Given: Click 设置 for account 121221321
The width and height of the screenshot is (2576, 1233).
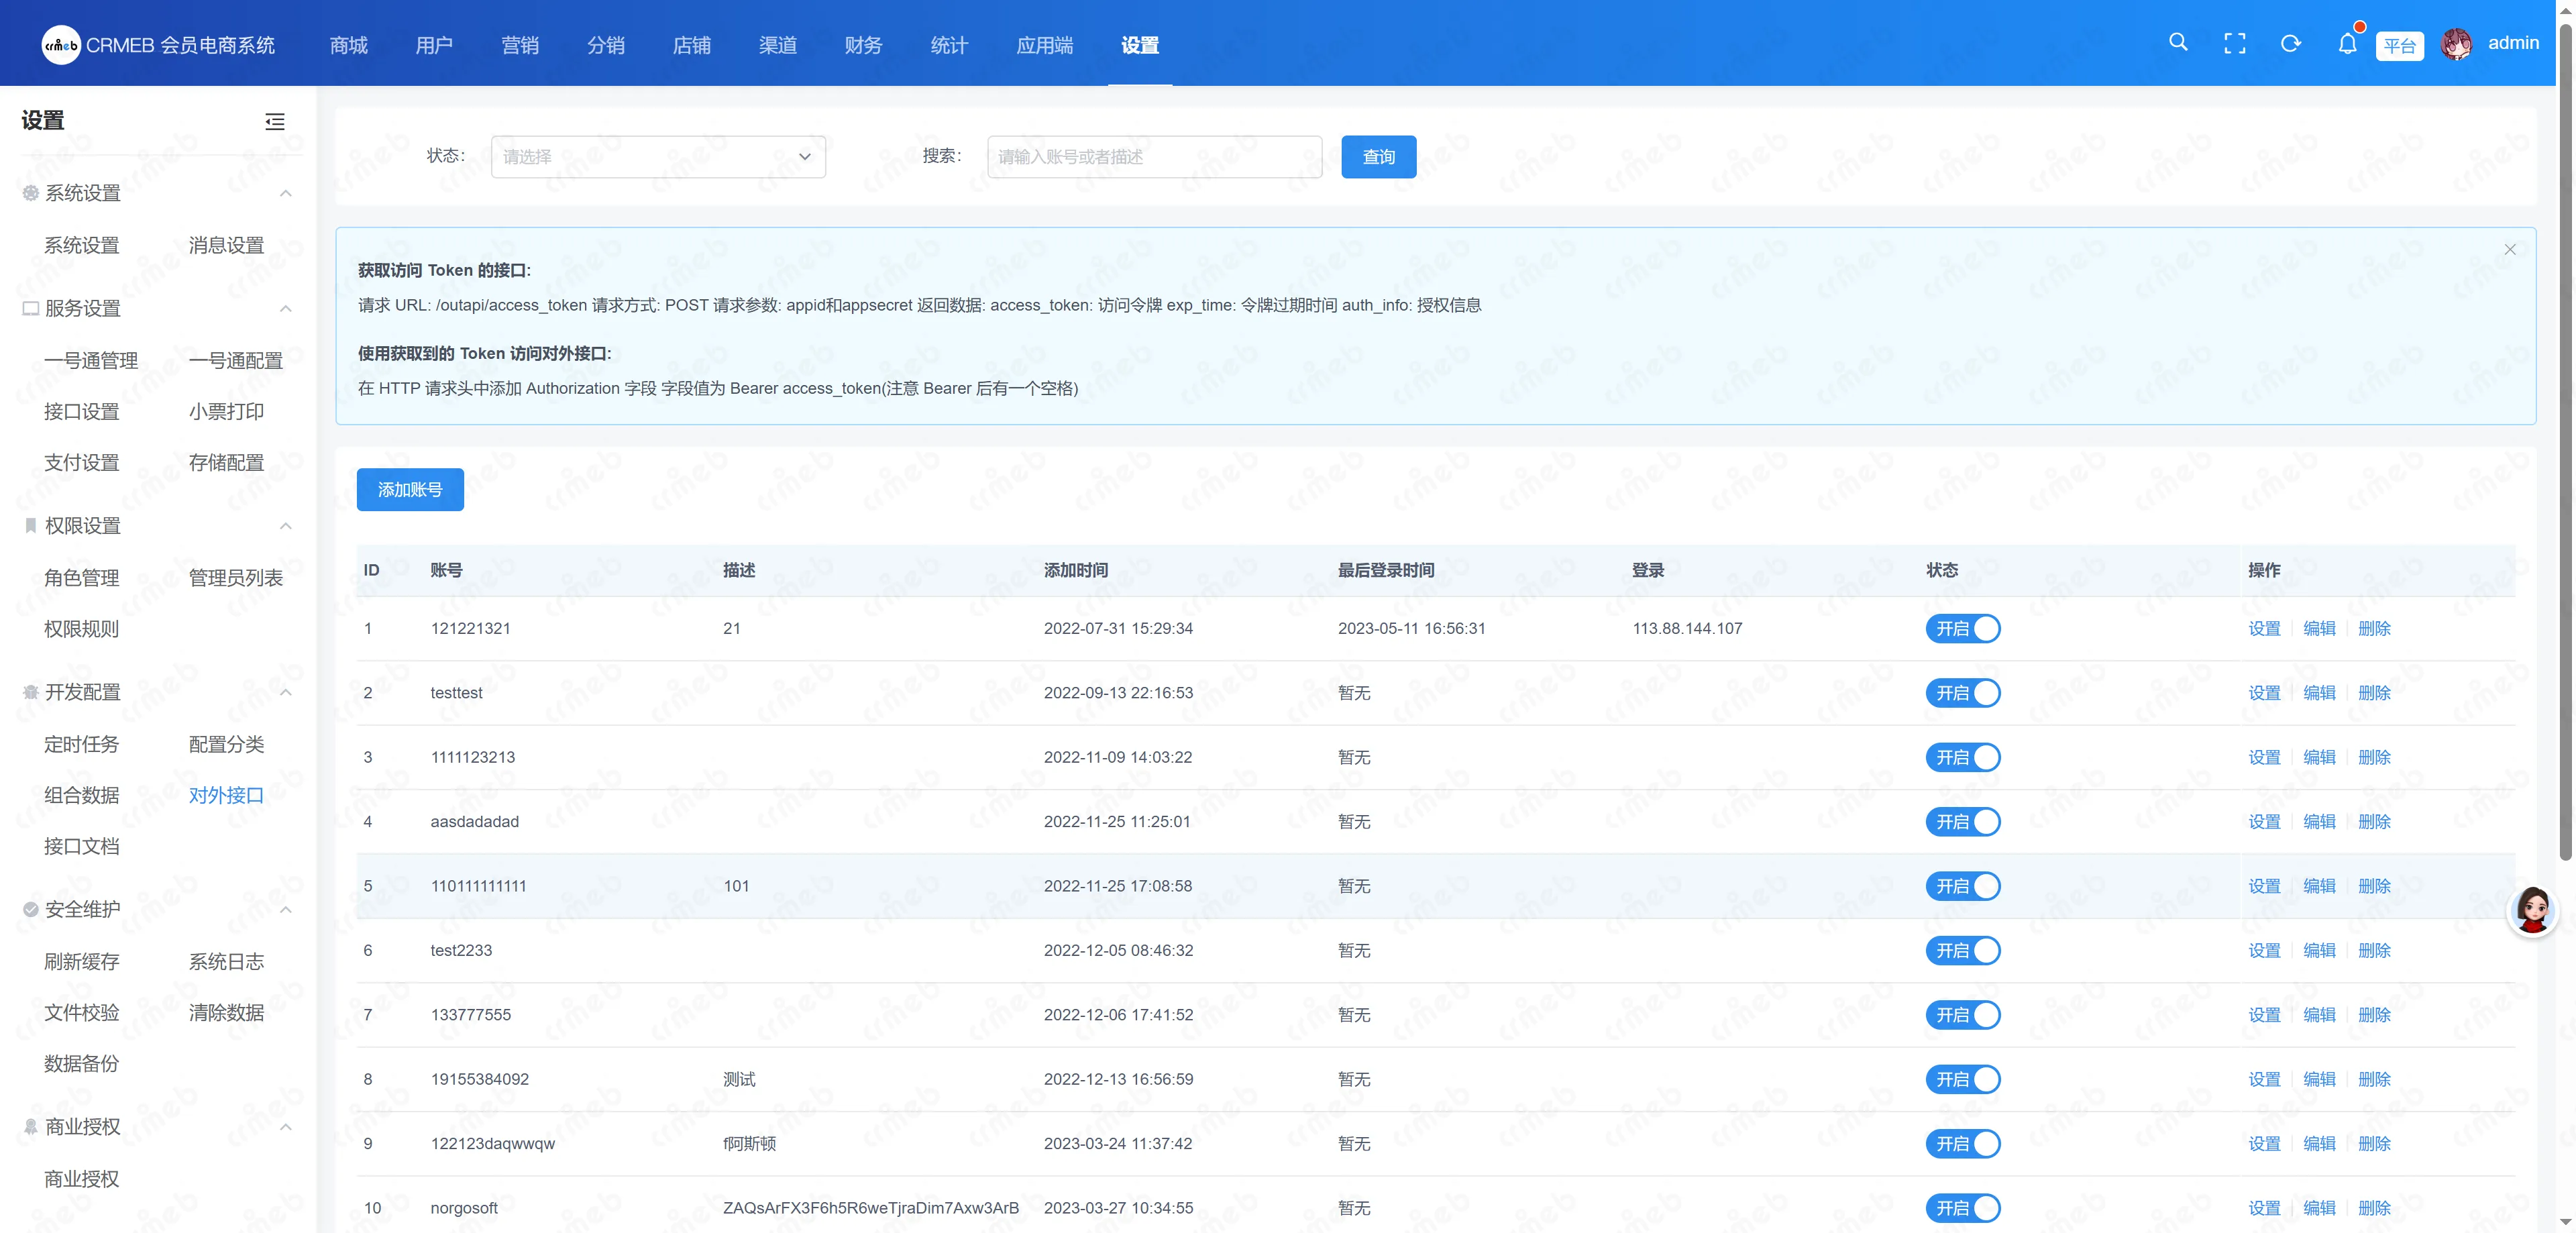Looking at the screenshot, I should coord(2264,629).
